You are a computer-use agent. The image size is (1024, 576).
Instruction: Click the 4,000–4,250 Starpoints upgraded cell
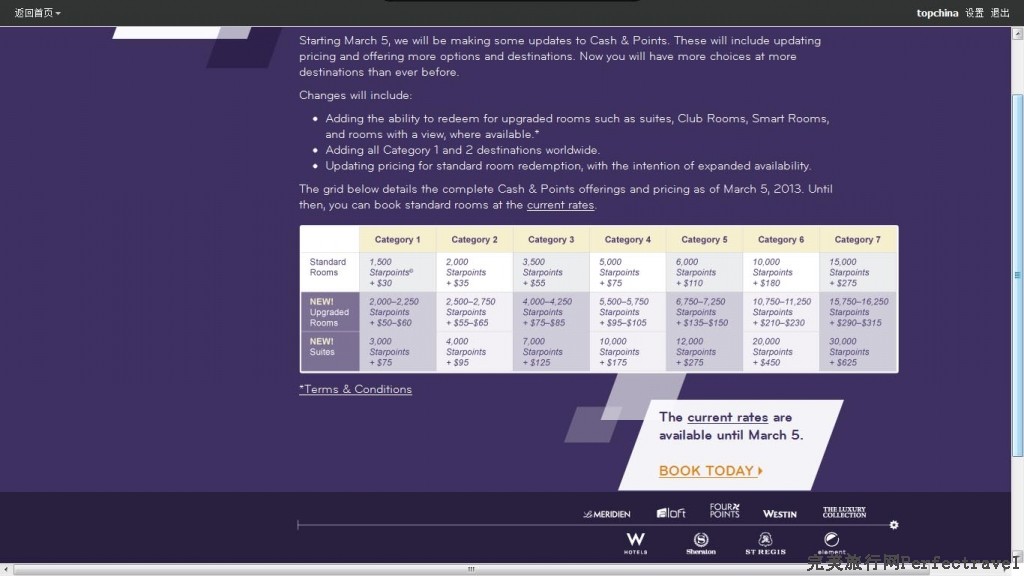(551, 312)
